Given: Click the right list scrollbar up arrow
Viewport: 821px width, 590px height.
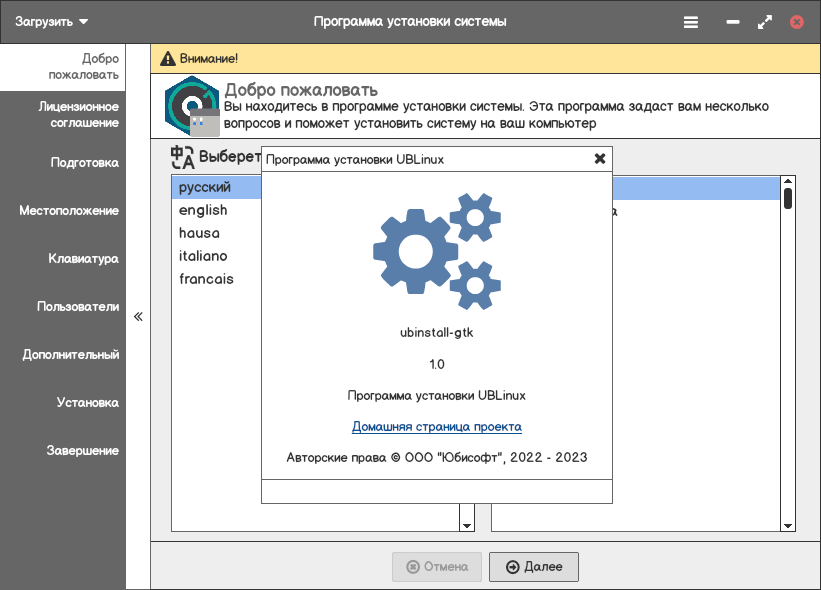Looking at the screenshot, I should [788, 181].
